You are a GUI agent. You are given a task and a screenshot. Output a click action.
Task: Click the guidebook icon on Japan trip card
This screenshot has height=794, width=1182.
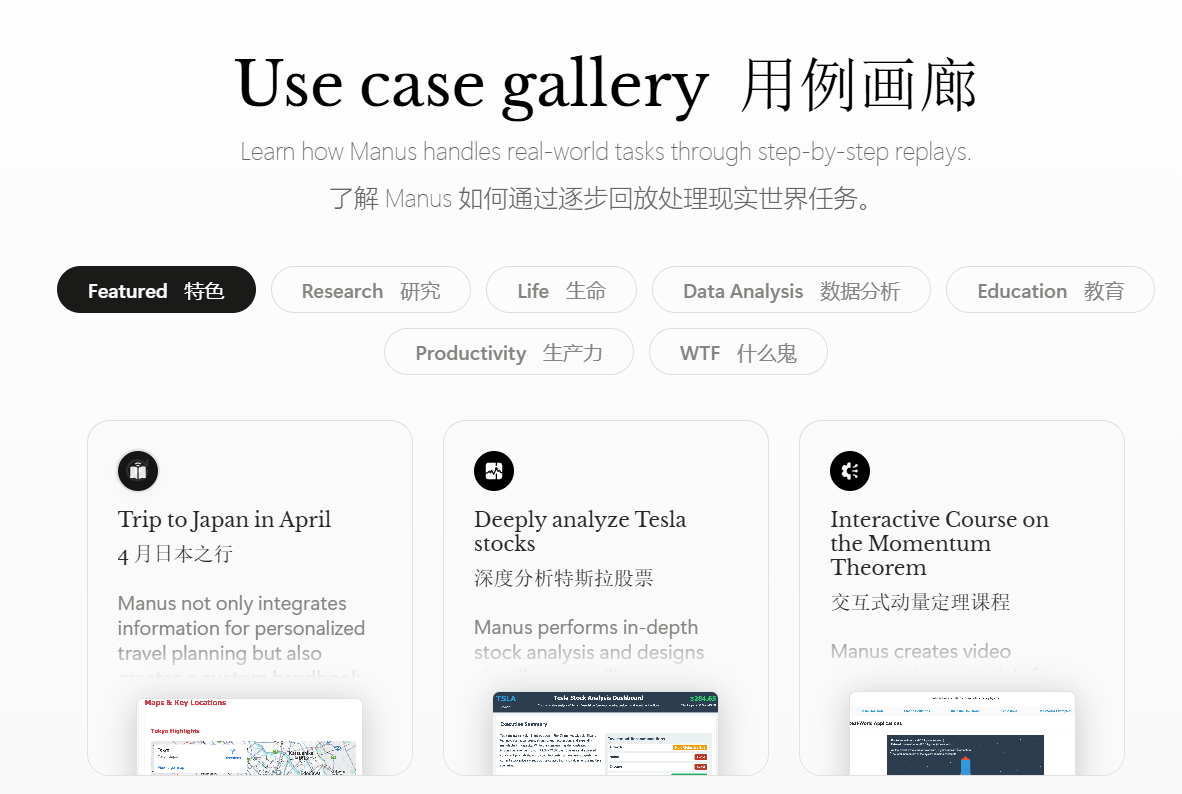click(138, 471)
